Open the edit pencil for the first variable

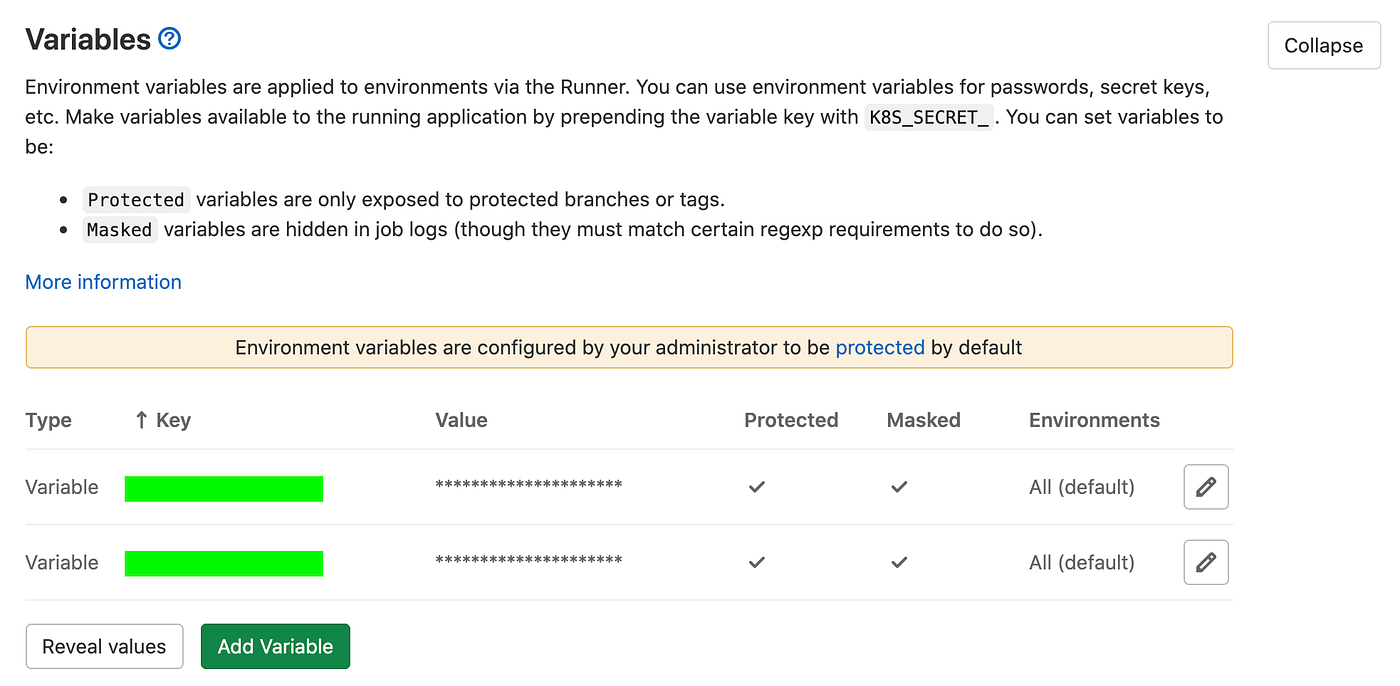click(x=1206, y=487)
